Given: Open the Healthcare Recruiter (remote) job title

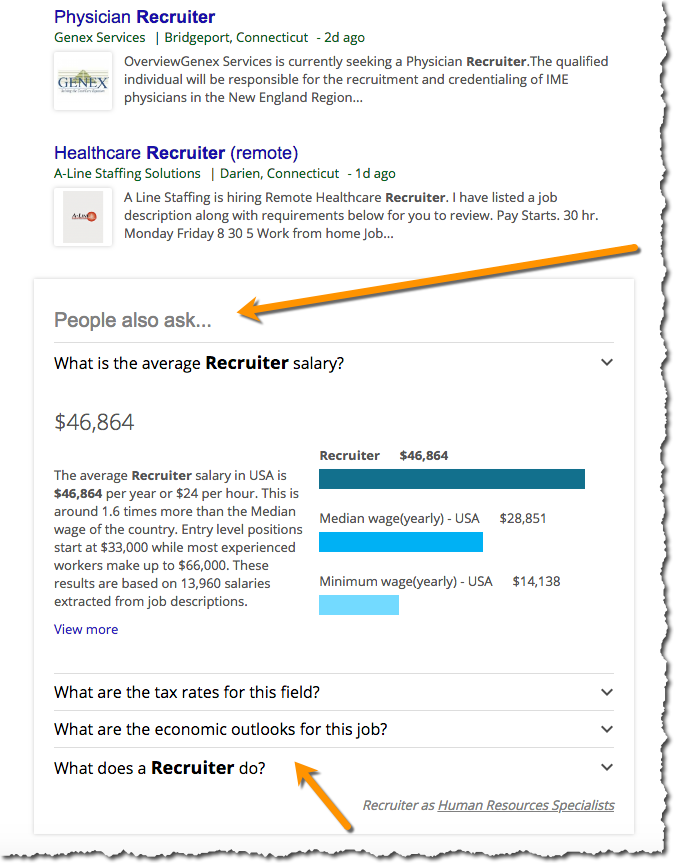Looking at the screenshot, I should tap(176, 153).
